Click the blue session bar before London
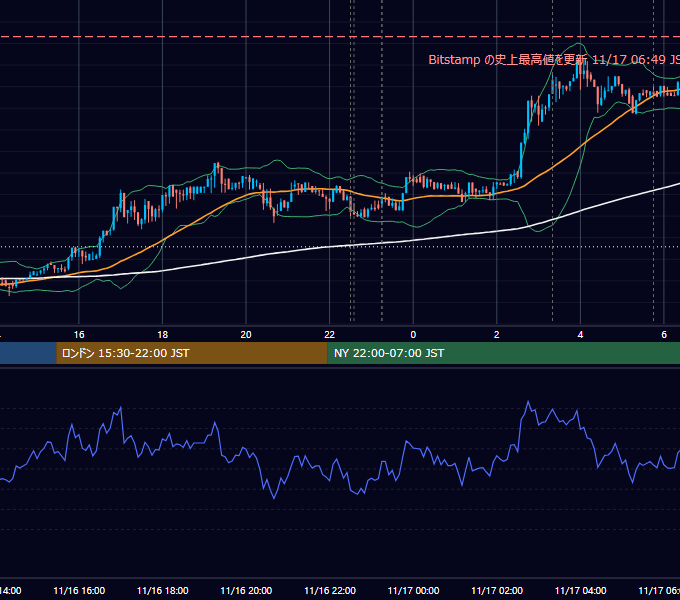This screenshot has width=680, height=600. 28,353
